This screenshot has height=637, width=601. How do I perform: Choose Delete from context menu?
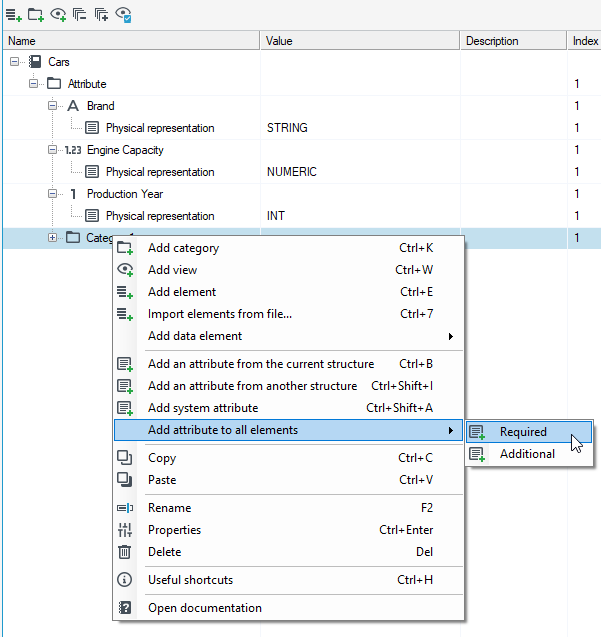(288, 551)
